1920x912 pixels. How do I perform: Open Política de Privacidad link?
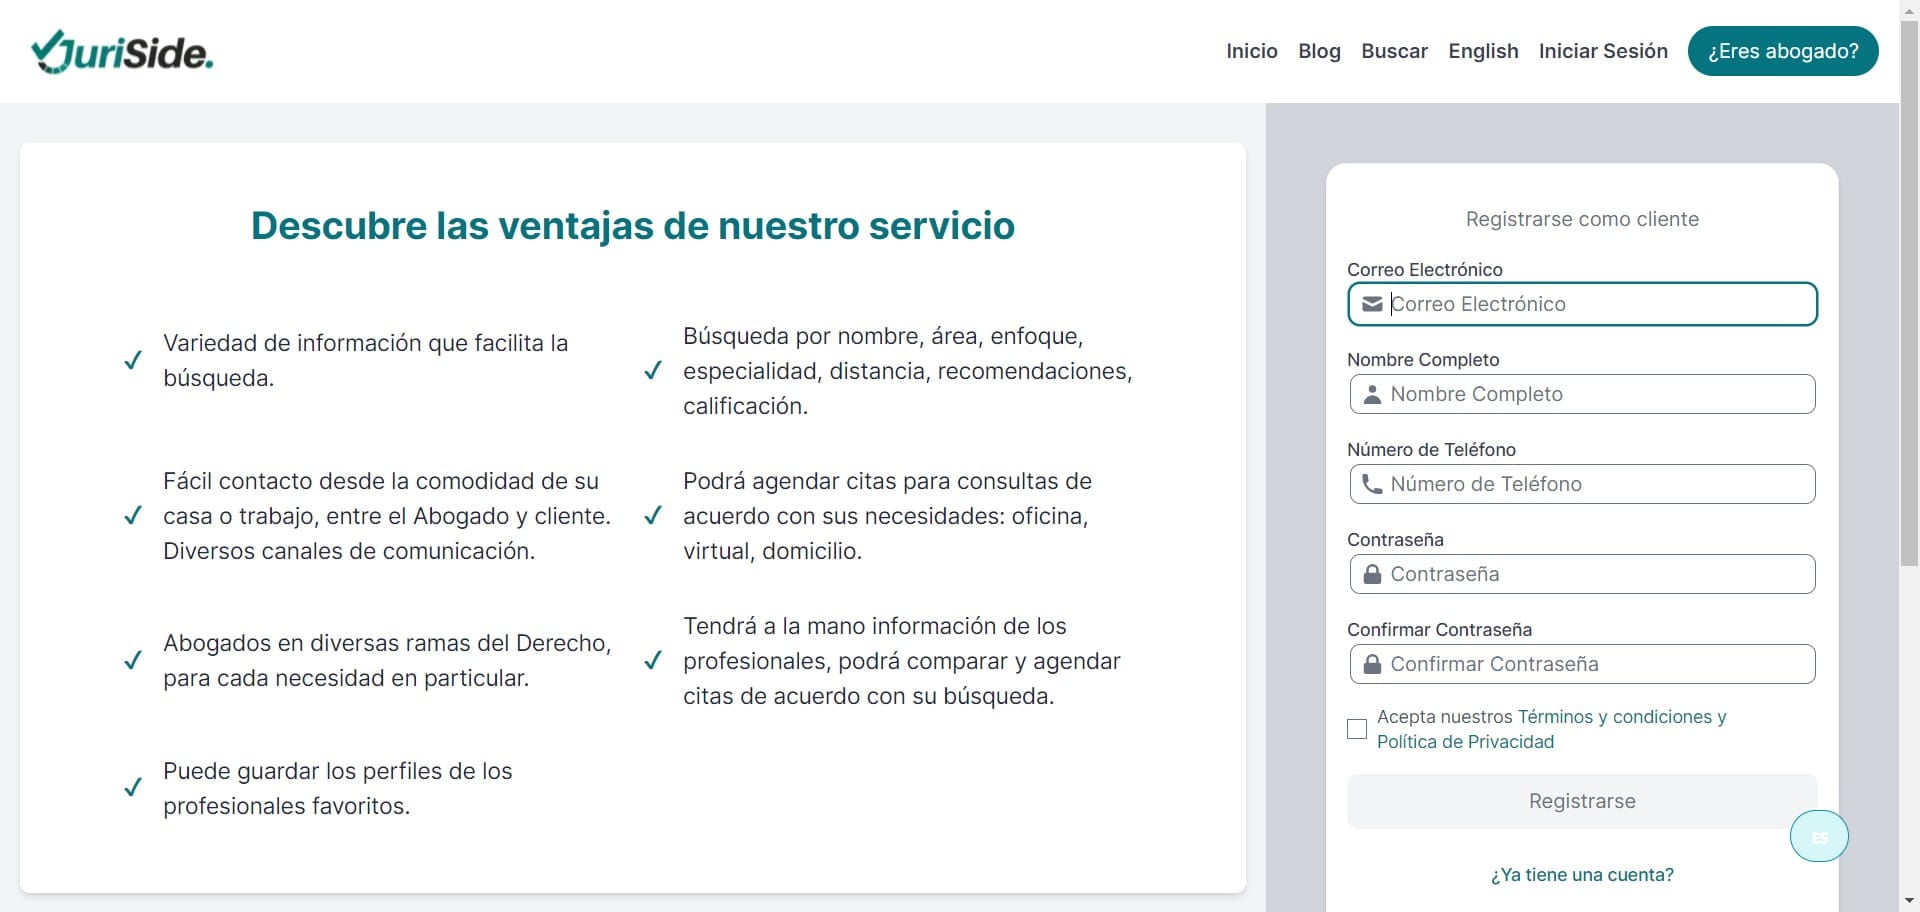click(1466, 741)
